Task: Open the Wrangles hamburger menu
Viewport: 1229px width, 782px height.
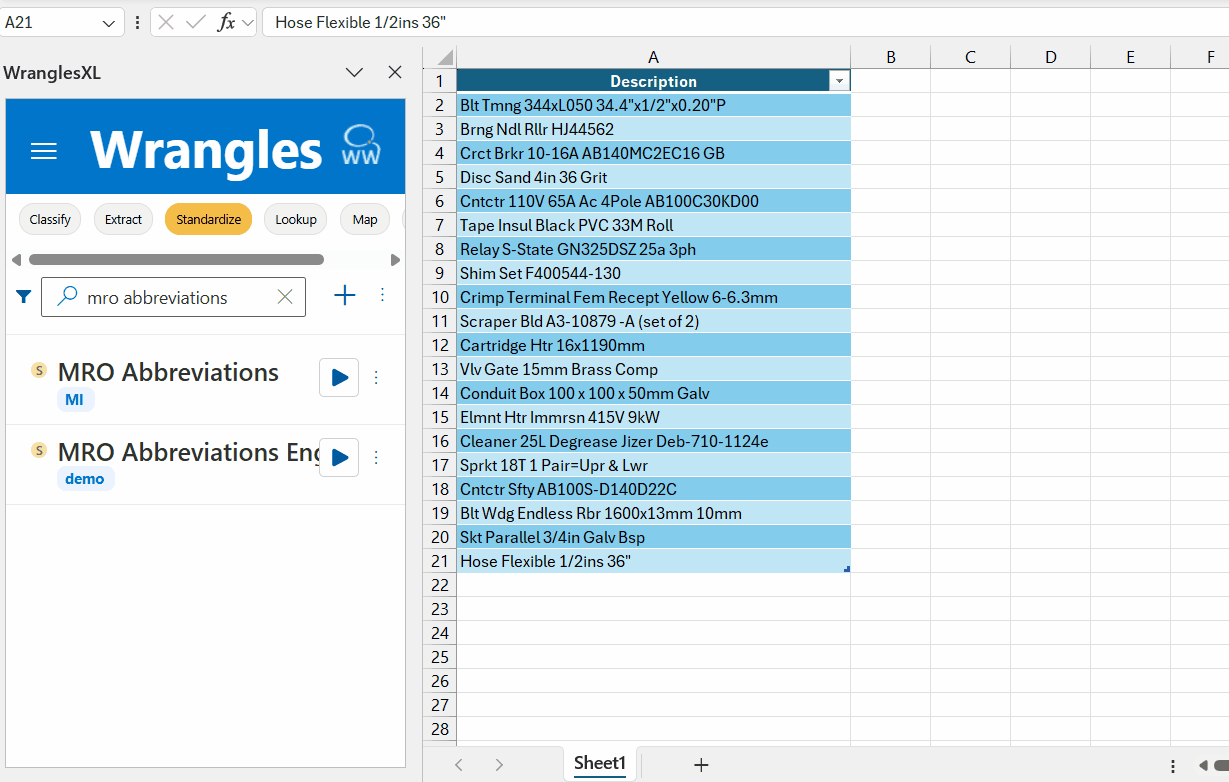Action: [44, 151]
